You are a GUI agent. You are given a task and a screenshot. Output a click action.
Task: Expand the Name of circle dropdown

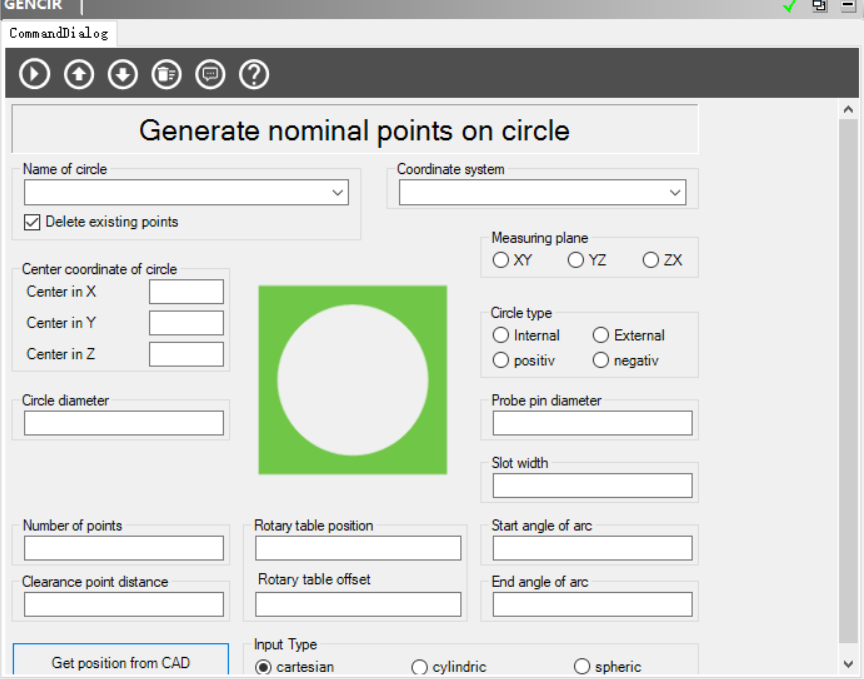tap(337, 193)
